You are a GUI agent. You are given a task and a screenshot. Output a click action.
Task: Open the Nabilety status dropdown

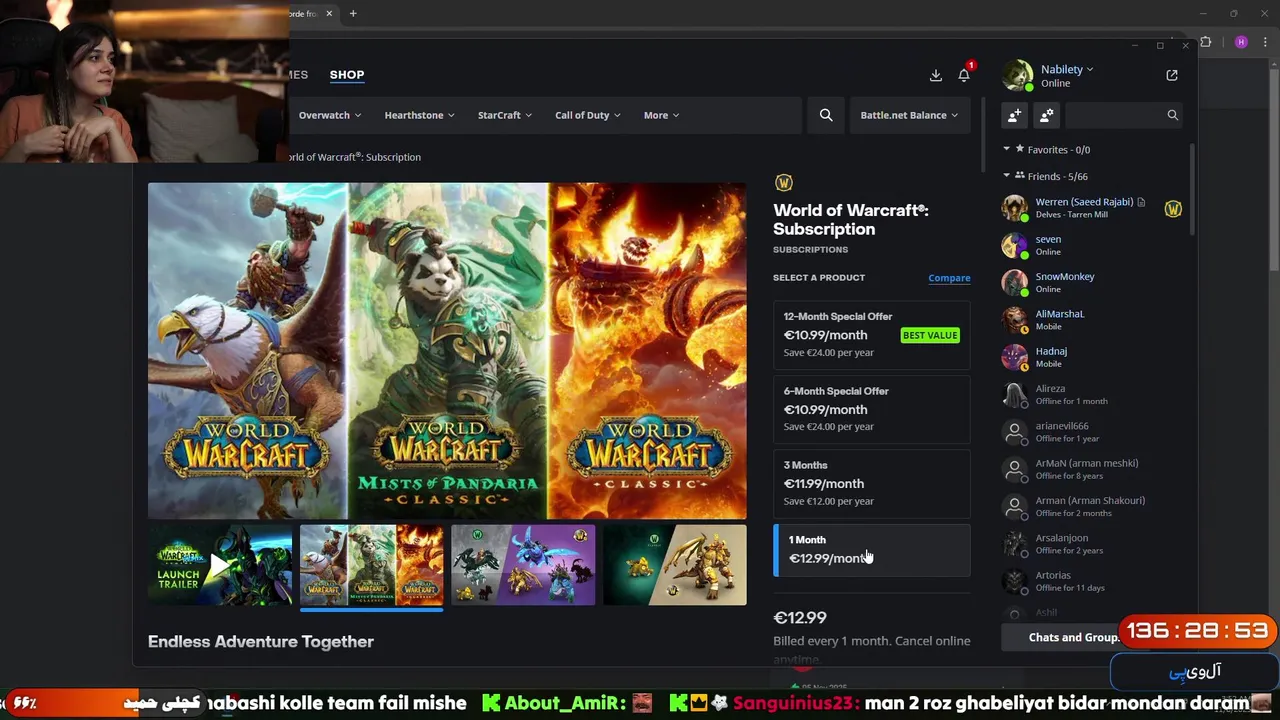[1067, 69]
